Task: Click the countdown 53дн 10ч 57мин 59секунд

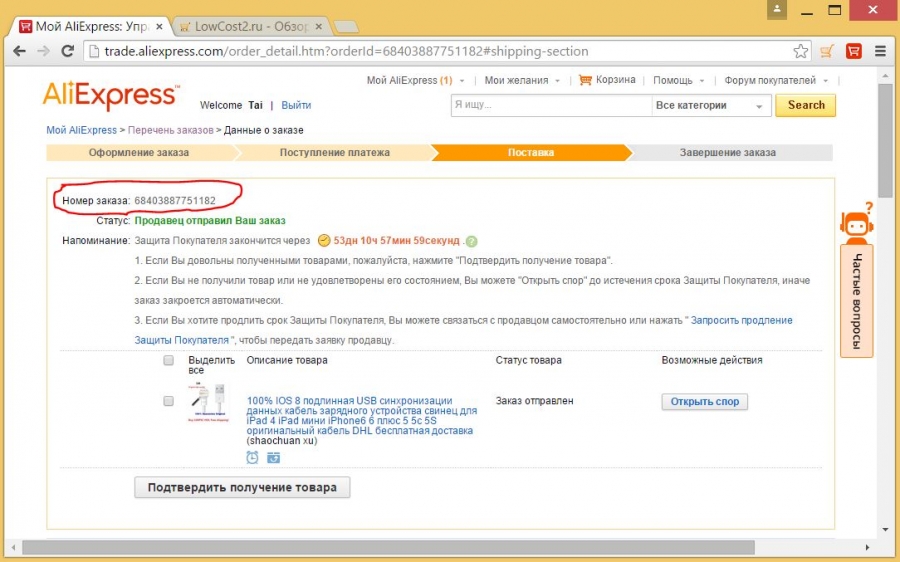Action: 397,241
